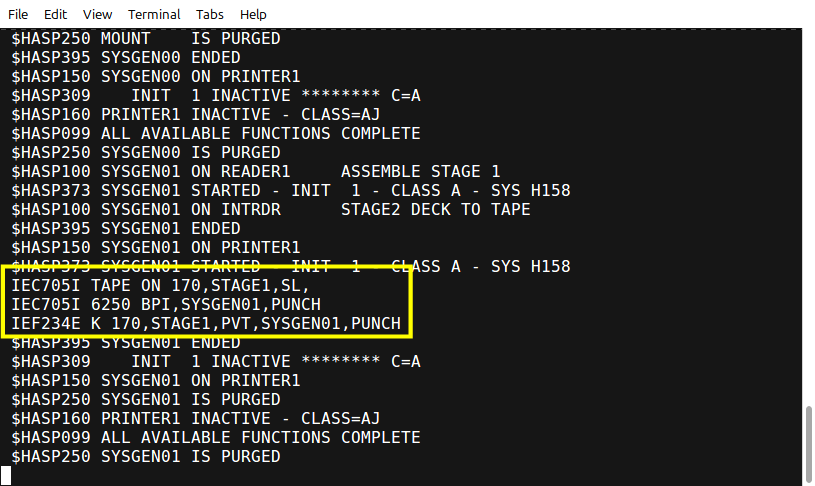The image size is (815, 486).
Task: Click the IEF234E K 170,STAGE1 line
Action: pyautogui.click(x=206, y=323)
